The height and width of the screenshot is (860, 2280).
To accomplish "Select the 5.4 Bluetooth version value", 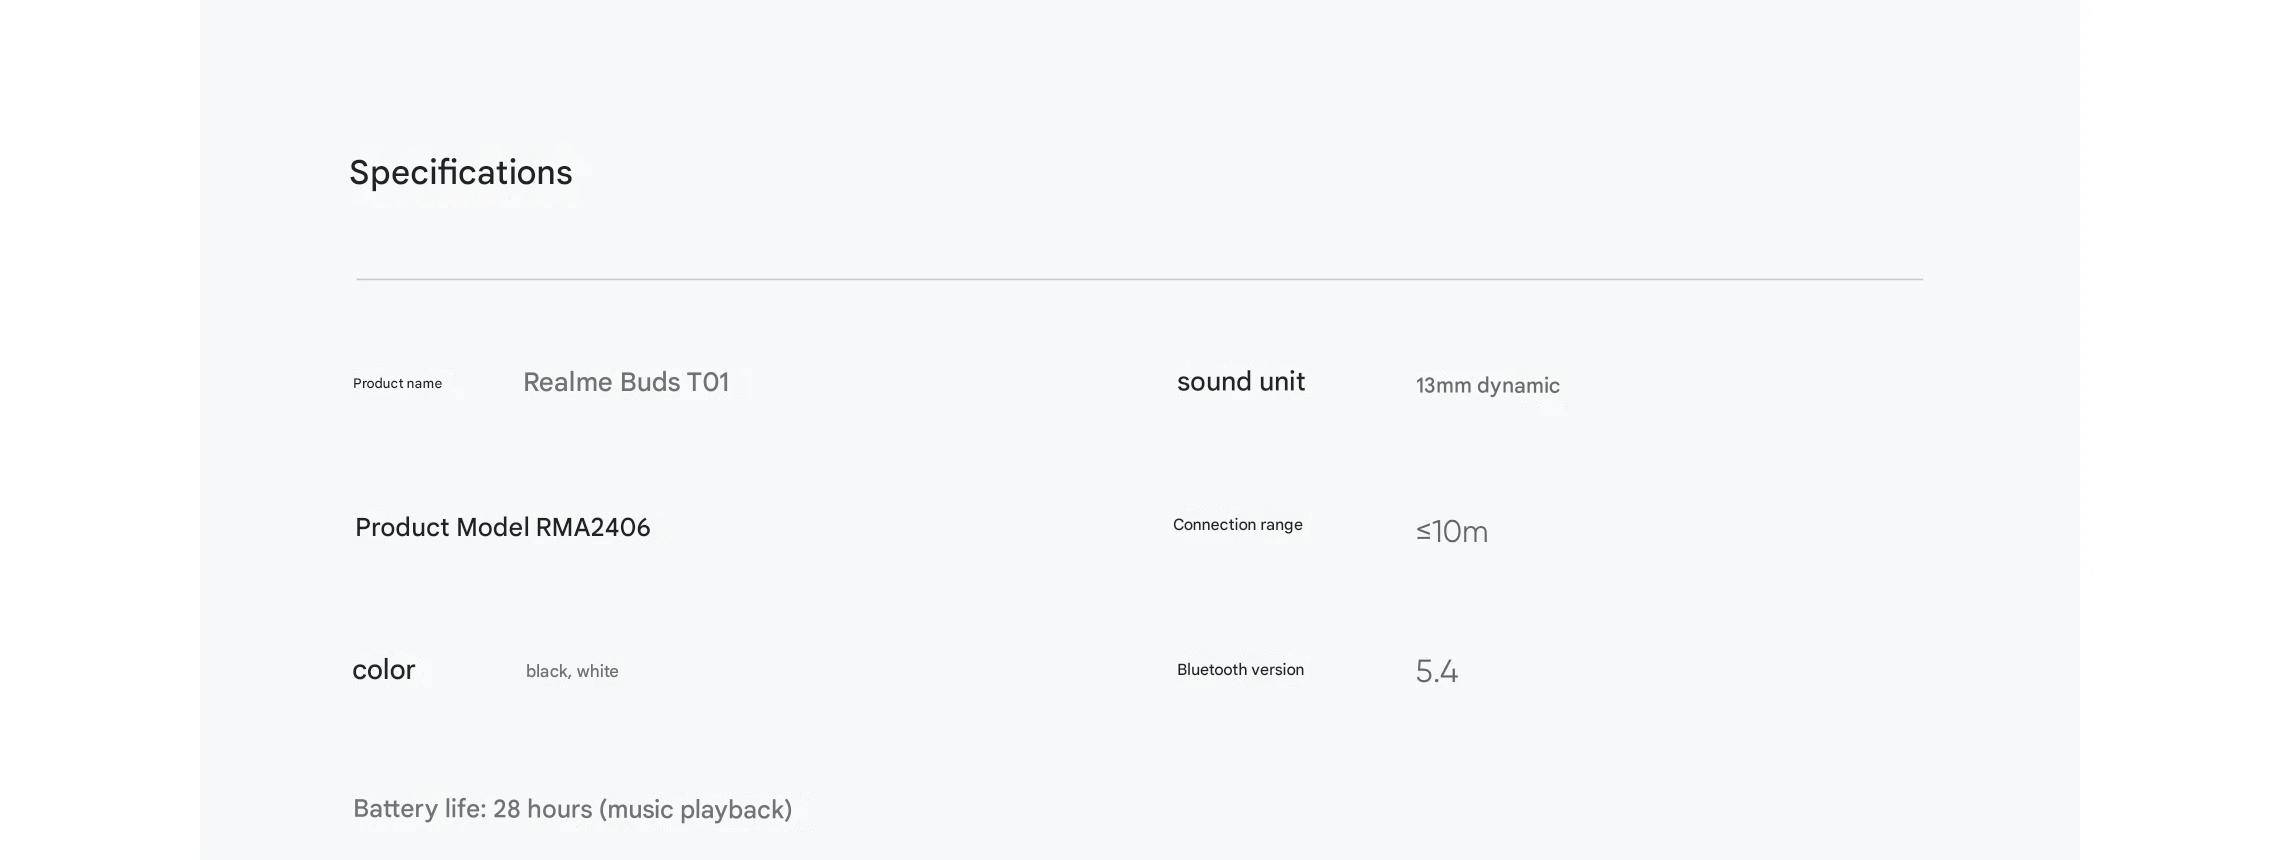I will point(1436,671).
